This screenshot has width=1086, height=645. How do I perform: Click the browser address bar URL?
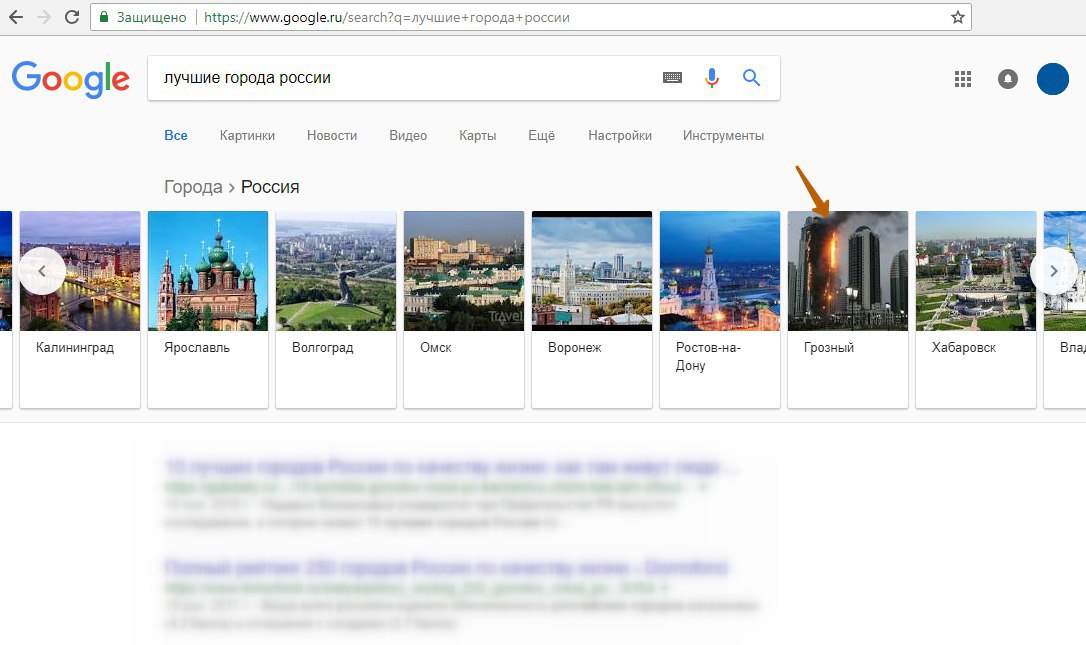click(x=386, y=17)
